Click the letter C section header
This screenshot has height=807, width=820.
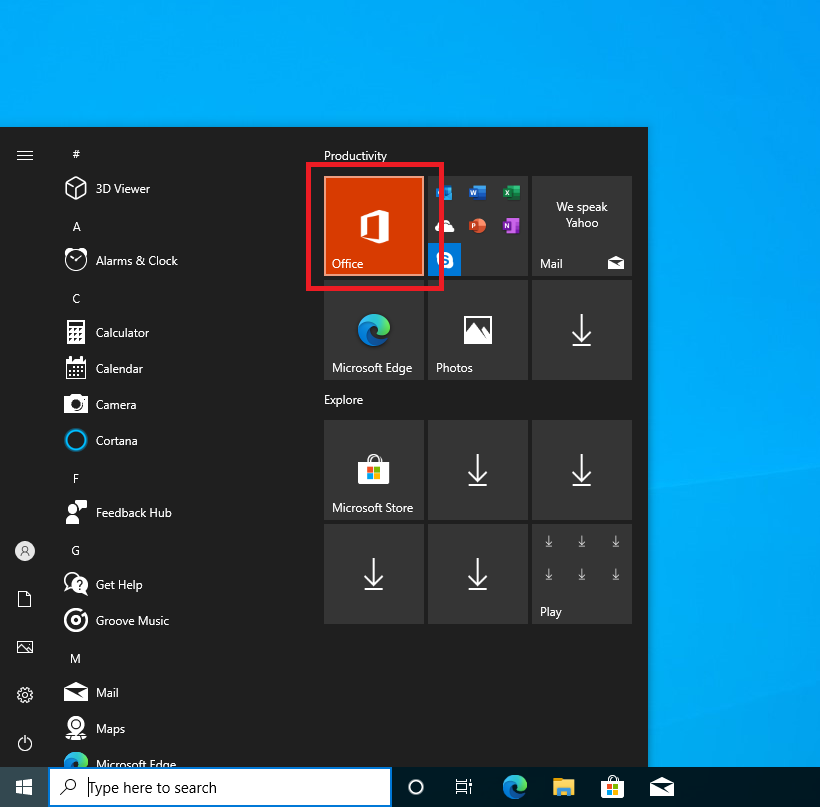tap(76, 299)
